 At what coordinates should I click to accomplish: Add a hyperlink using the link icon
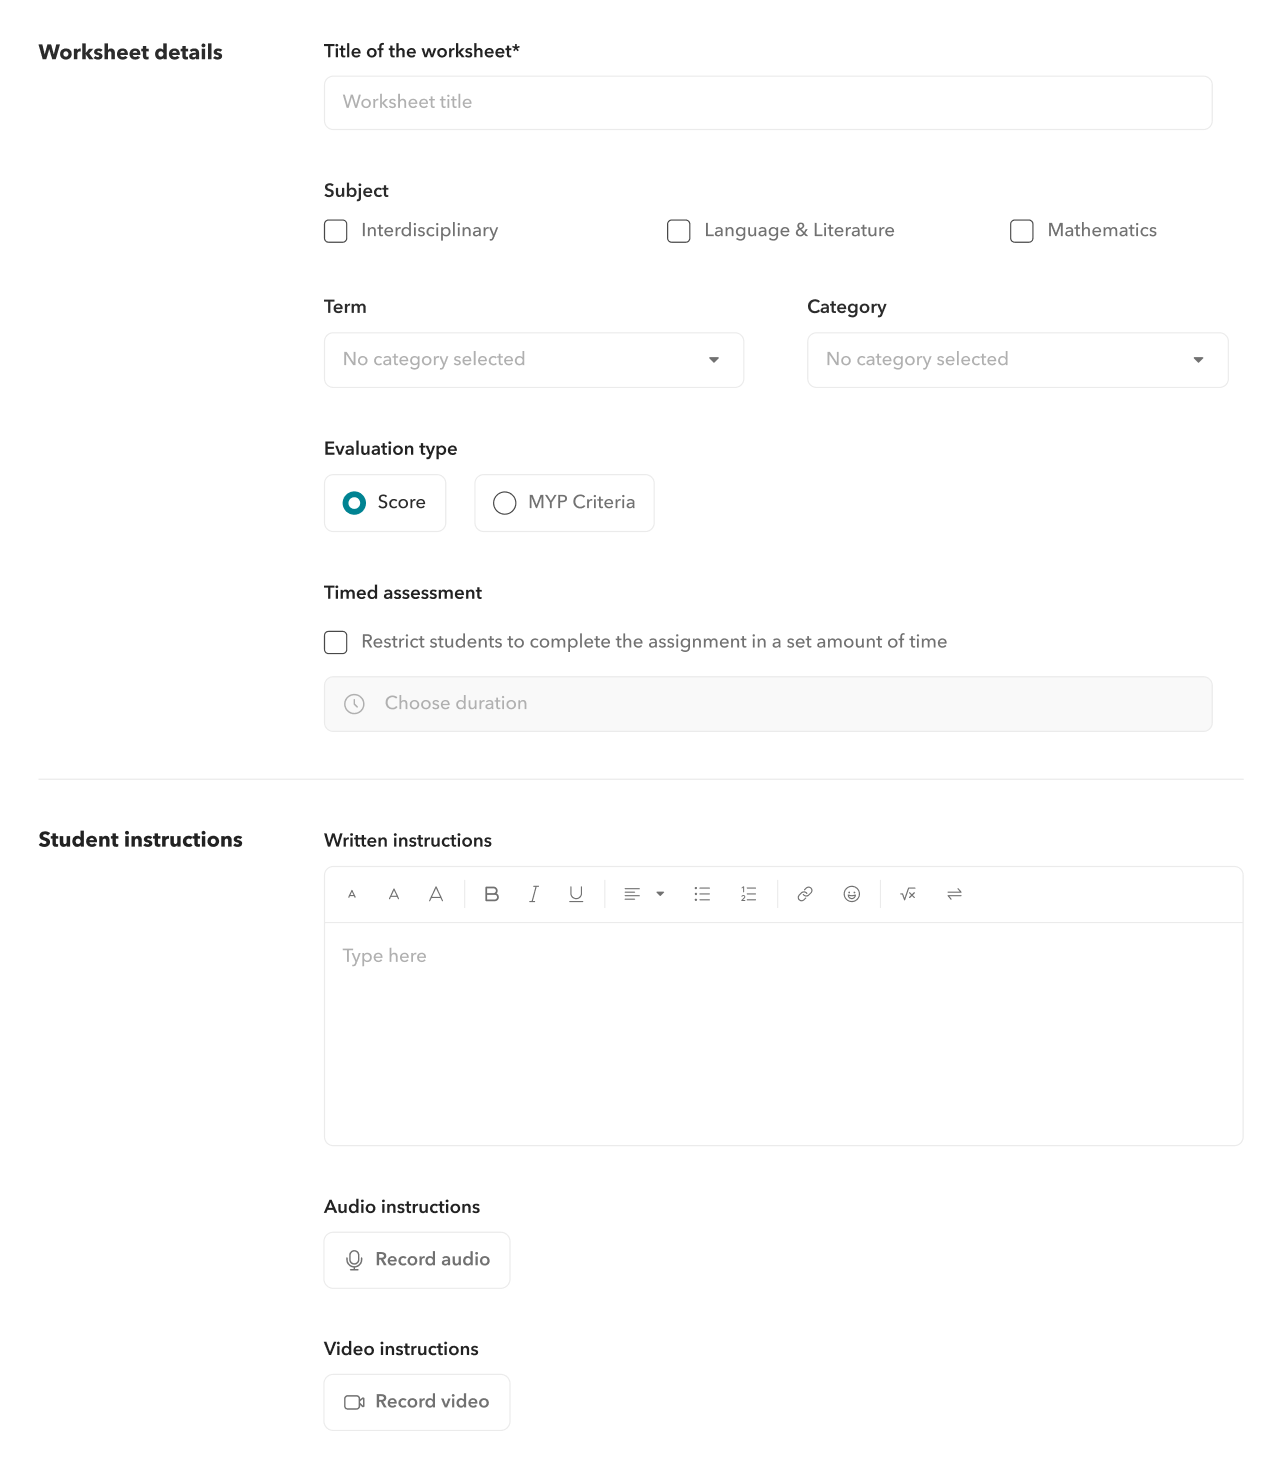point(804,894)
